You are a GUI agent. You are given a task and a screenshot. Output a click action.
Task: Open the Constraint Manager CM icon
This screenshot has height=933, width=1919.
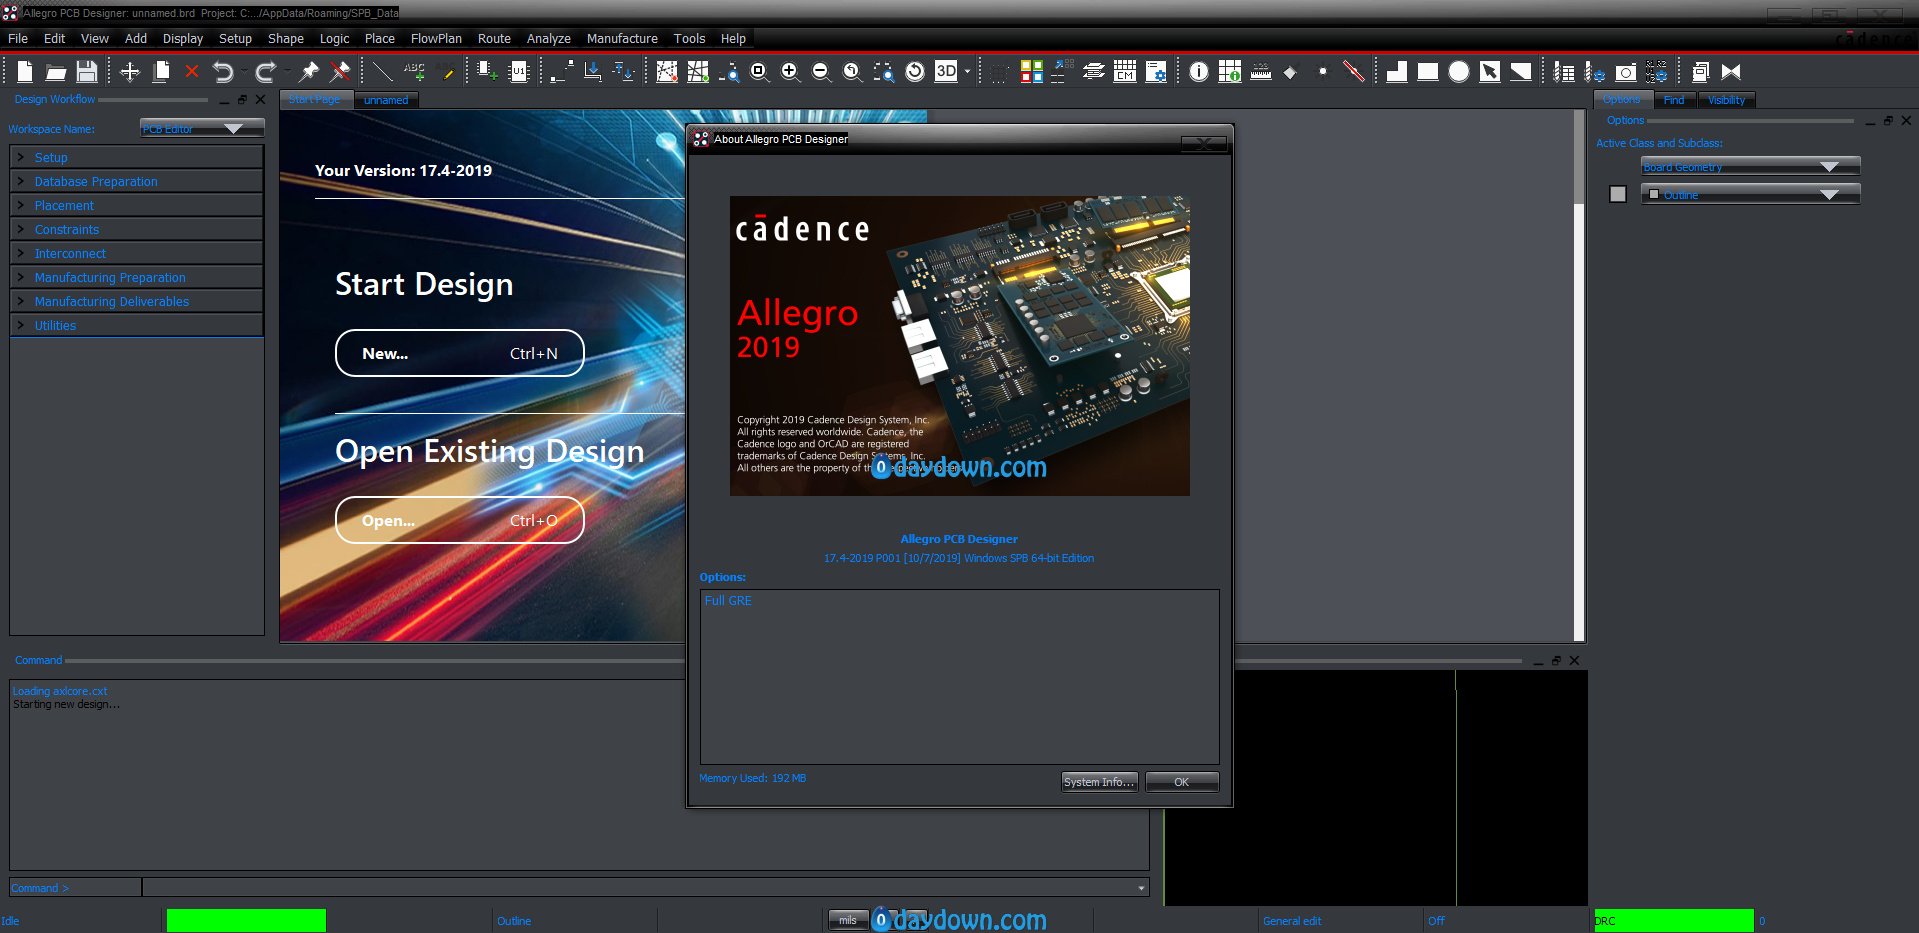(1125, 71)
